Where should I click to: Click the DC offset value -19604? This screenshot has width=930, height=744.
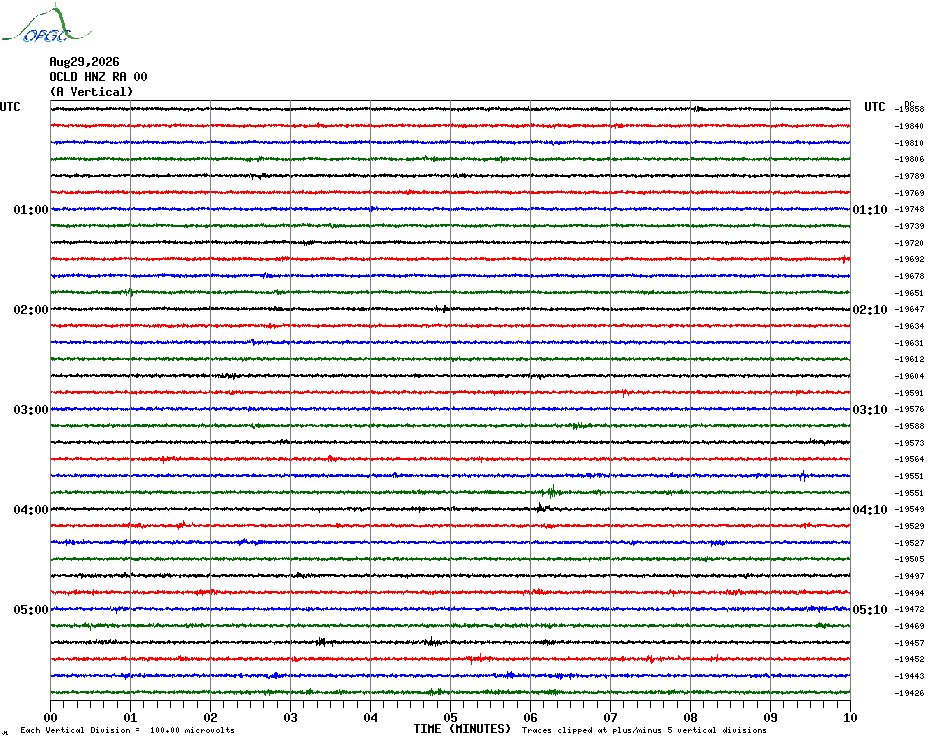[909, 376]
